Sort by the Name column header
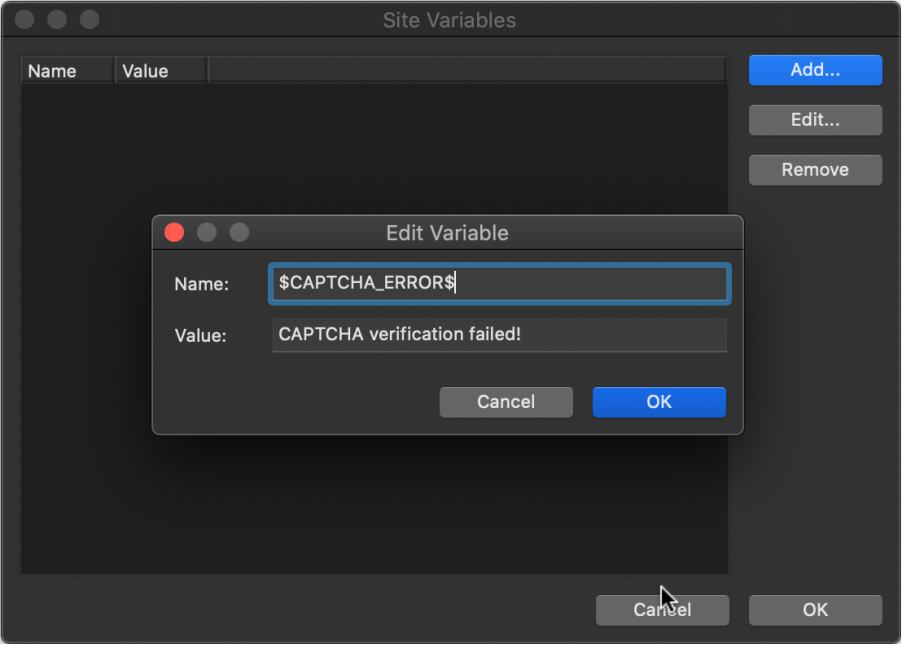 (x=68, y=71)
